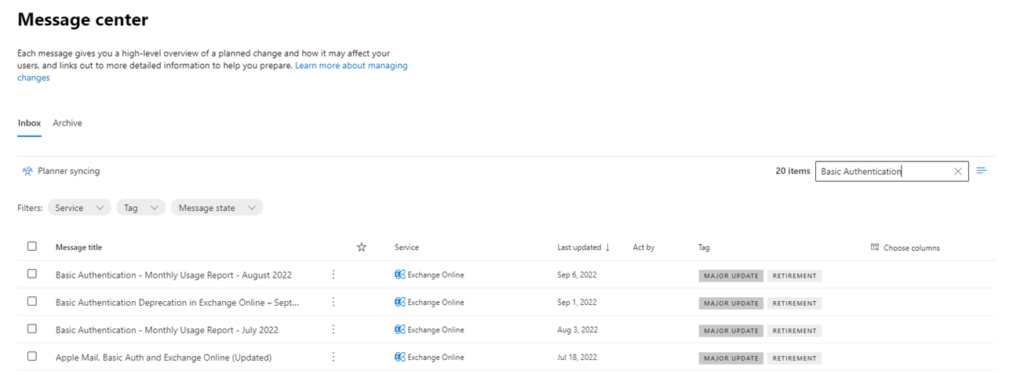Clear the search box with X icon

click(x=957, y=172)
